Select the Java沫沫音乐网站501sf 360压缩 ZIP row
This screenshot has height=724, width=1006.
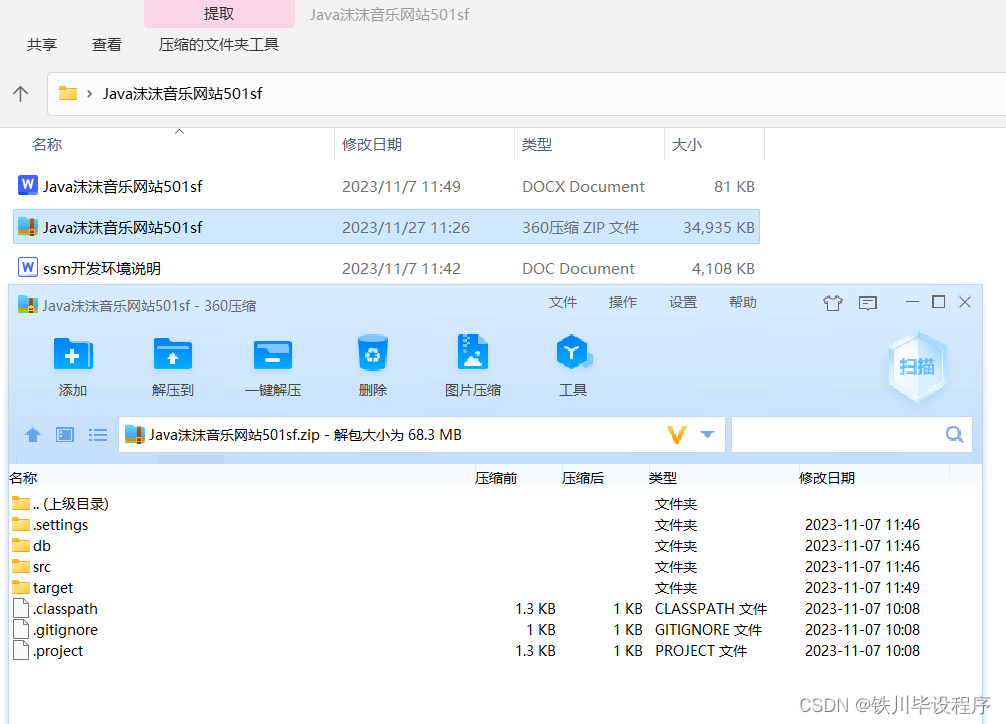pyautogui.click(x=386, y=227)
